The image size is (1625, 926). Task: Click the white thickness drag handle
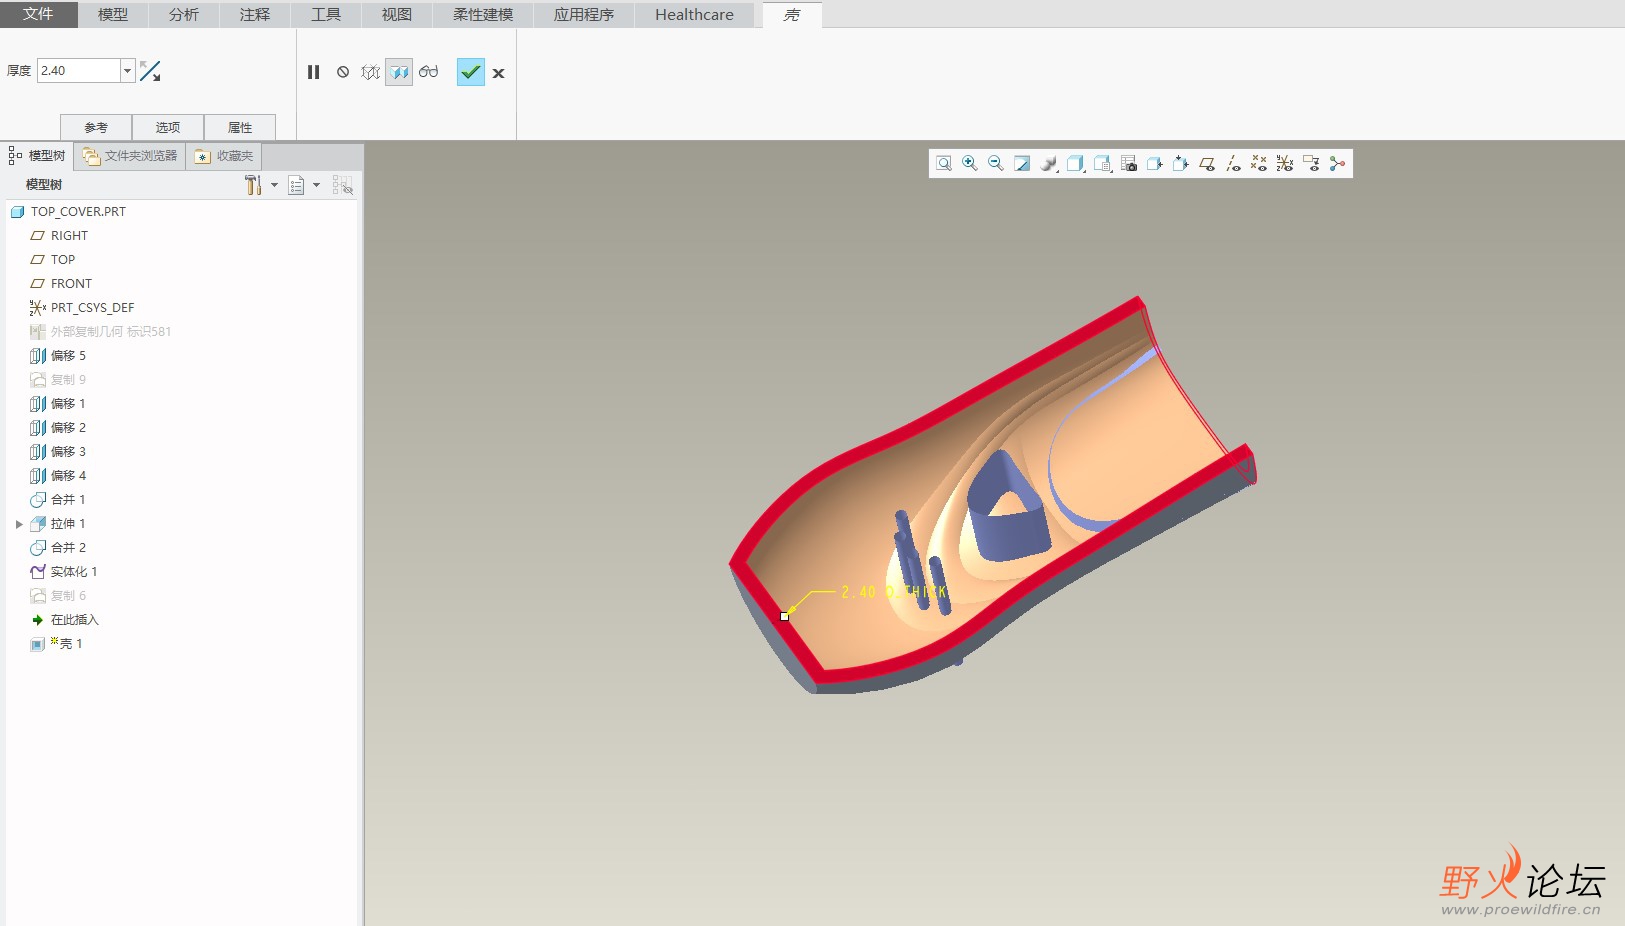coord(785,616)
